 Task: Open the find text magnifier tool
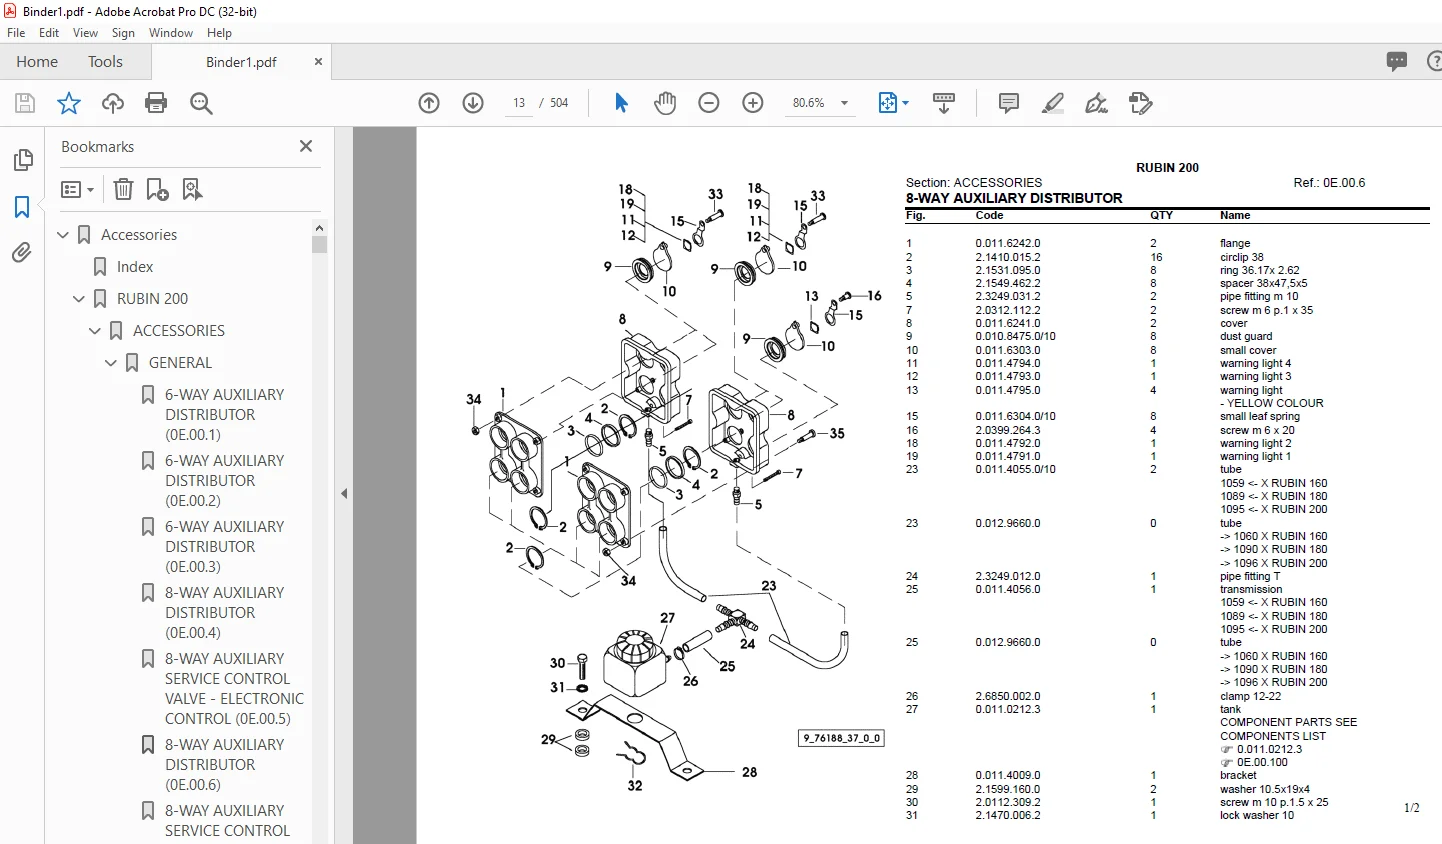pos(201,103)
